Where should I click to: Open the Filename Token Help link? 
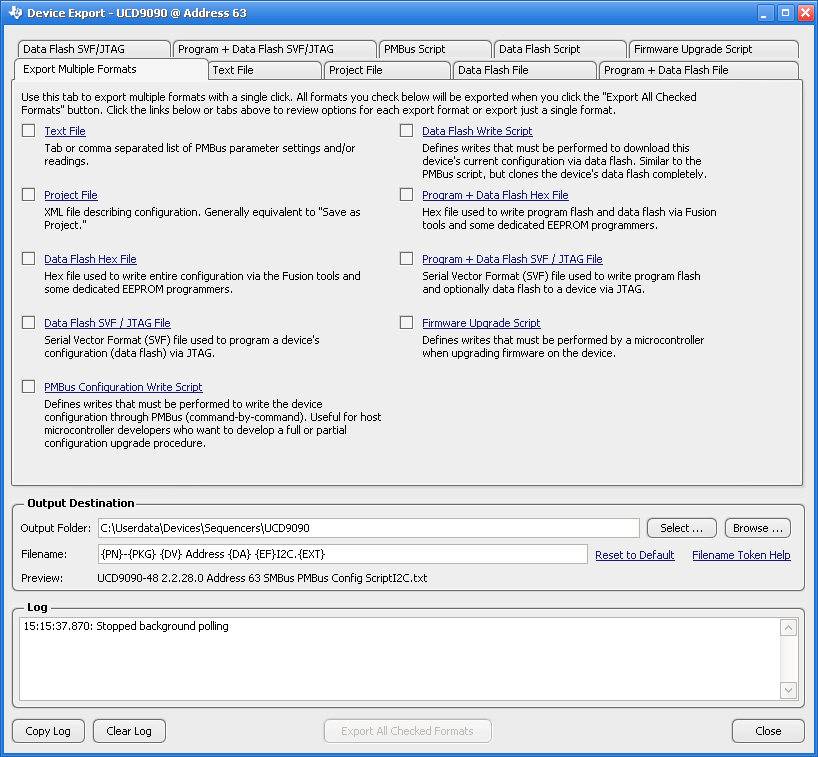click(741, 555)
